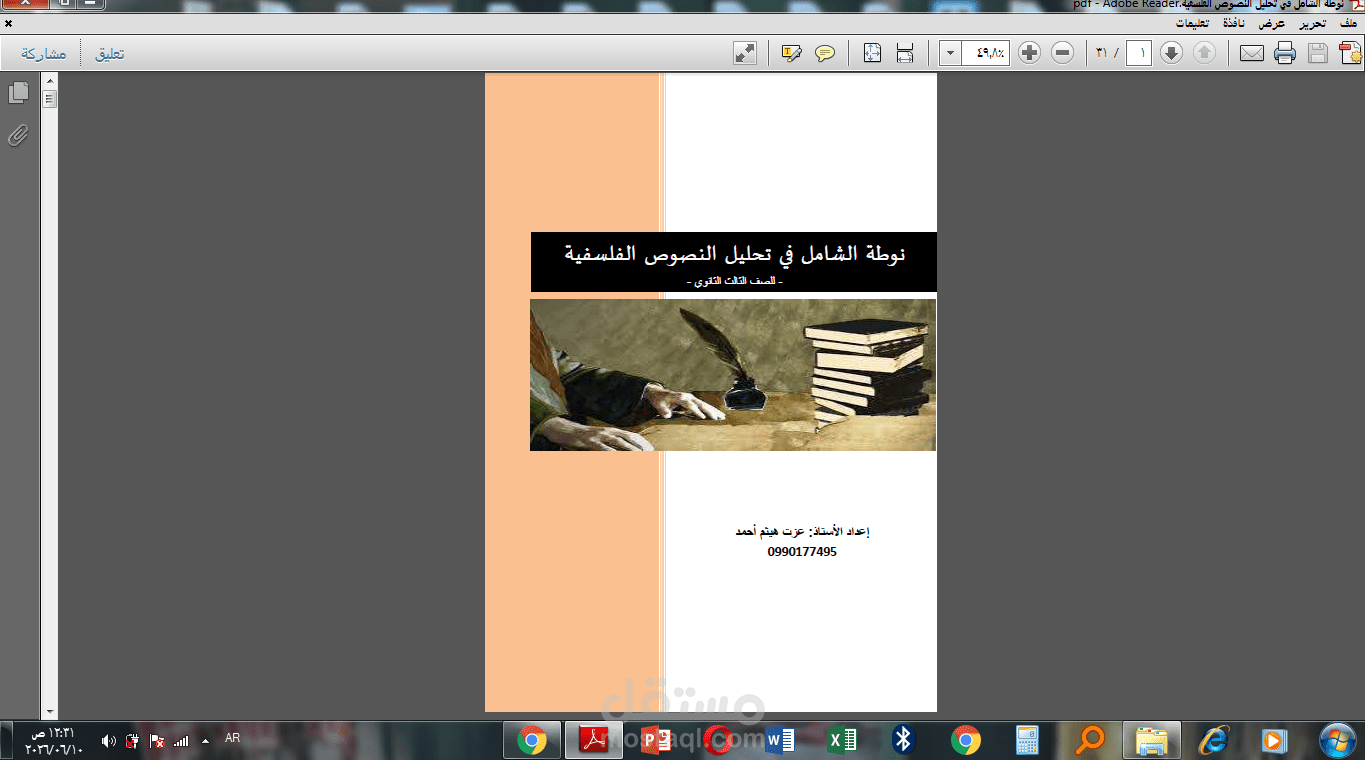Open Chrome icon beside Adobe Reader

(x=532, y=740)
